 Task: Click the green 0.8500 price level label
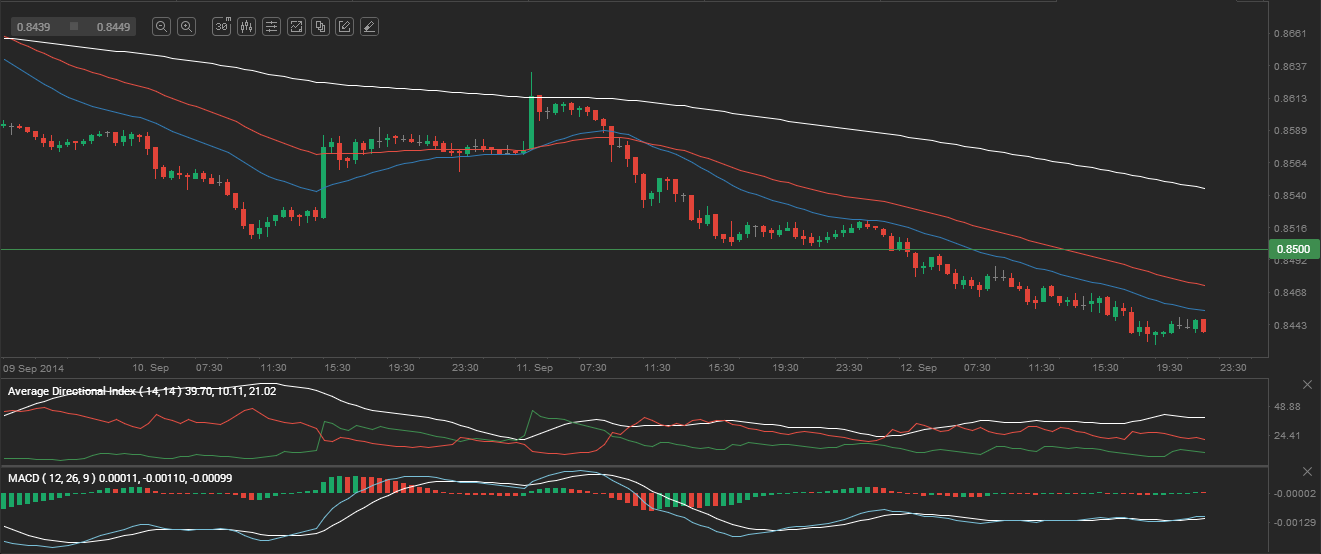click(x=1291, y=249)
